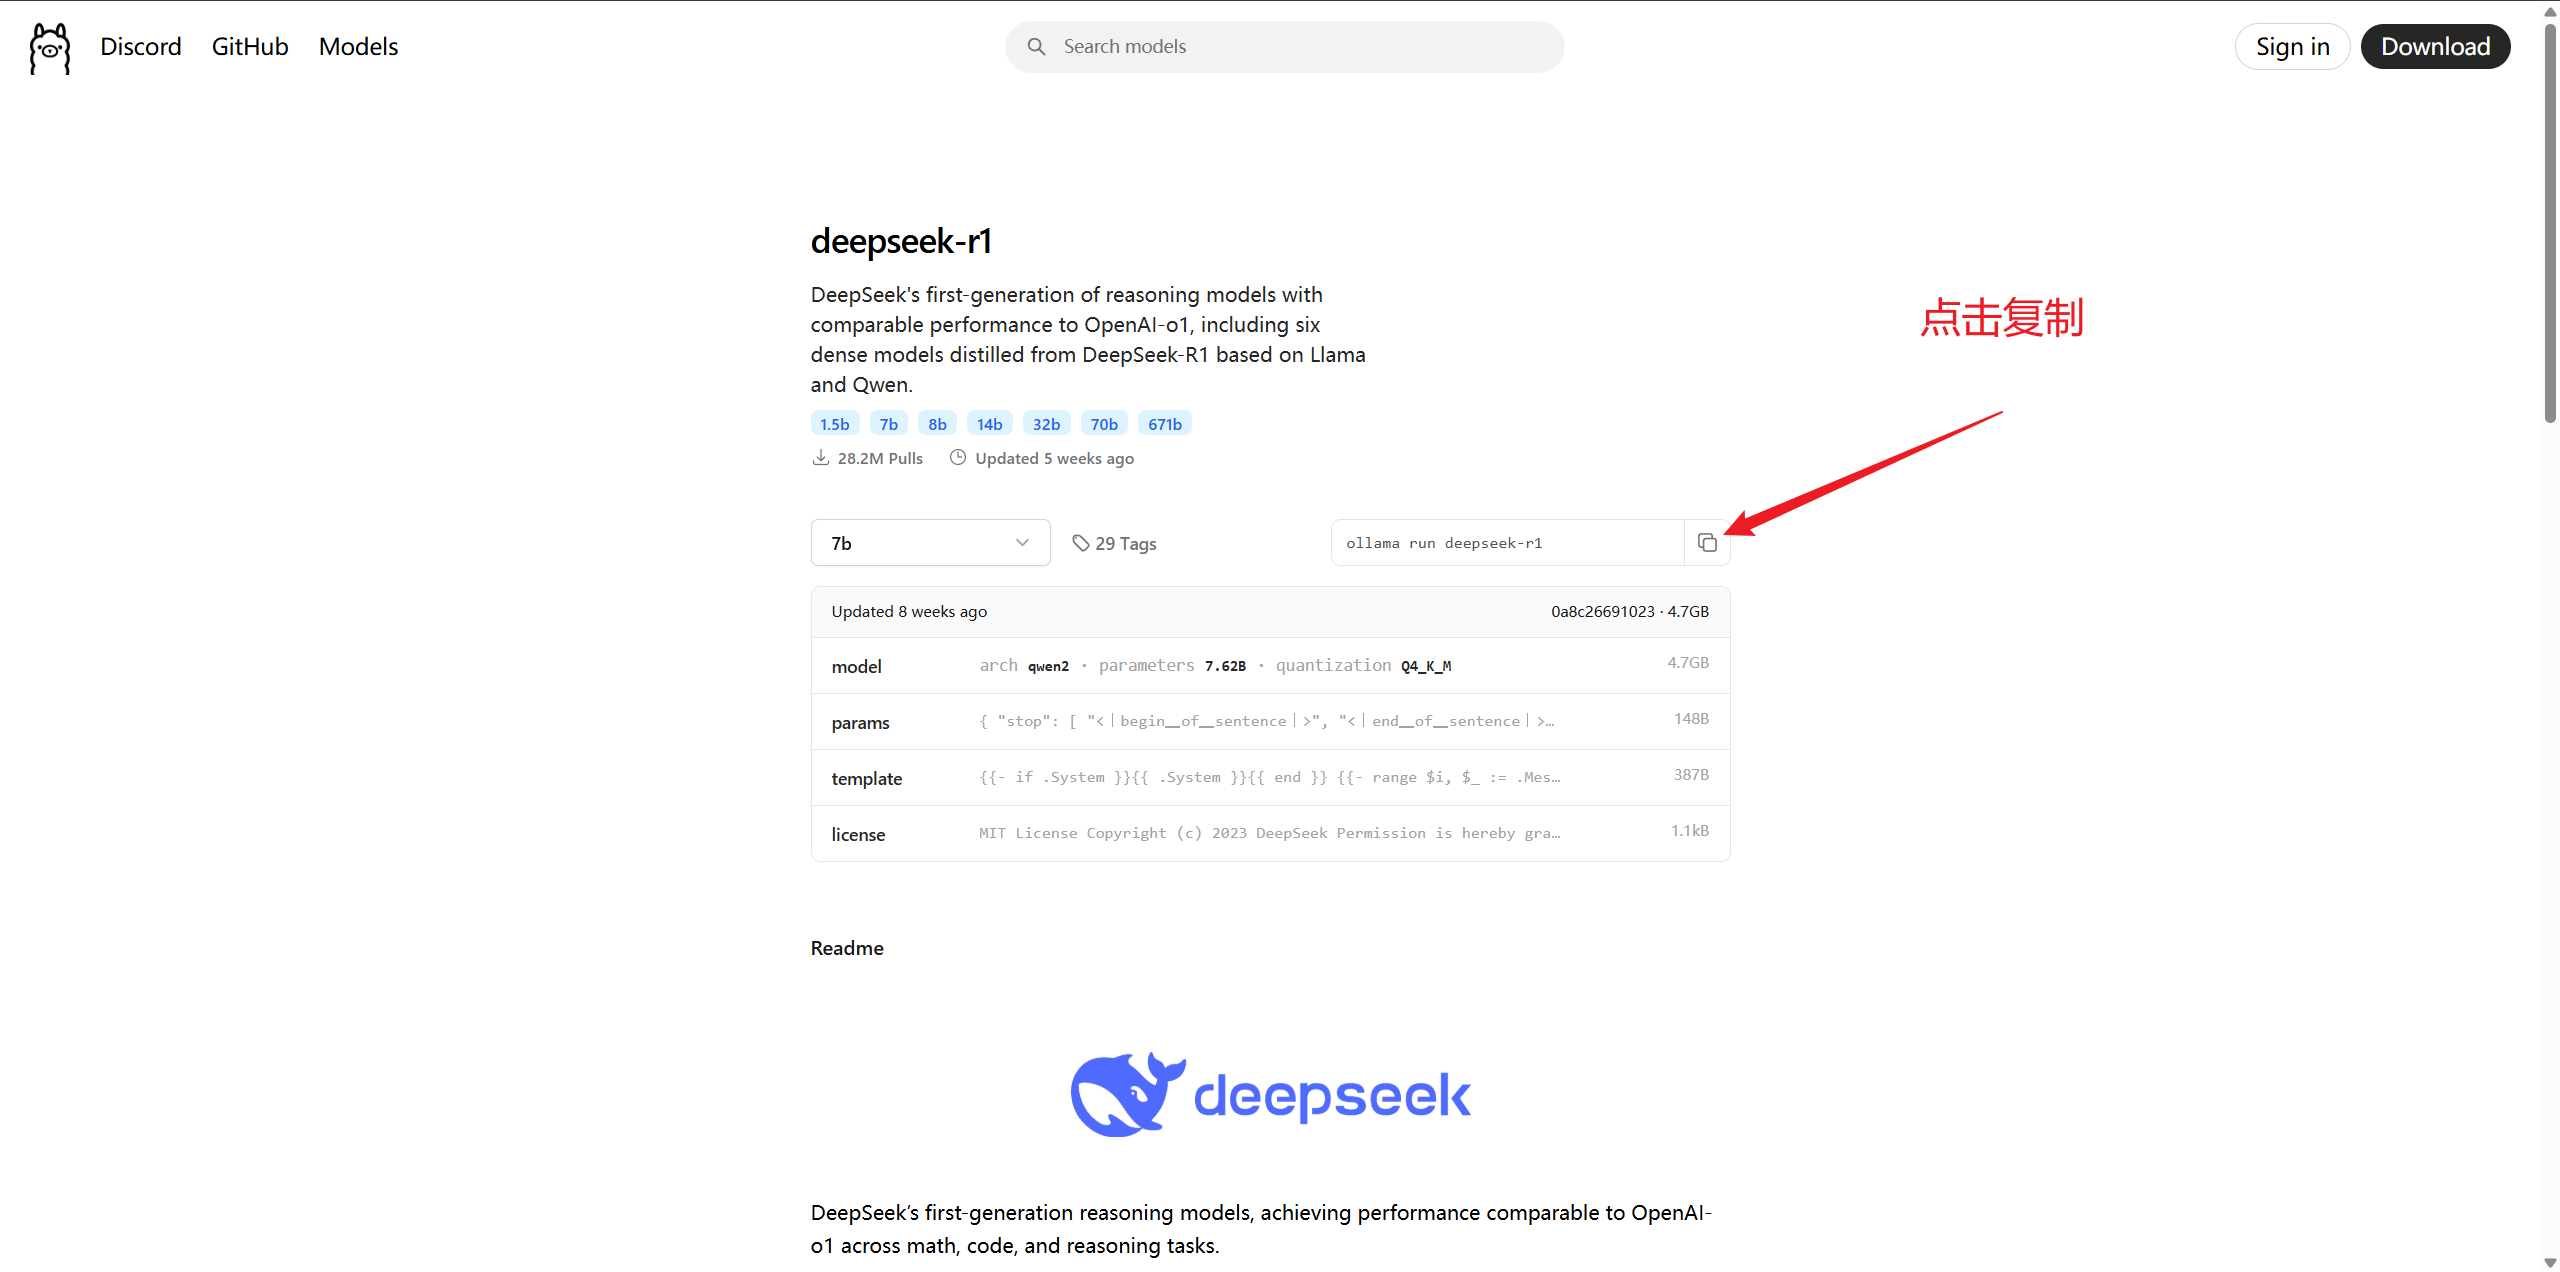Image resolution: width=2560 pixels, height=1272 pixels.
Task: Select the 1.5b size tag
Action: point(834,424)
